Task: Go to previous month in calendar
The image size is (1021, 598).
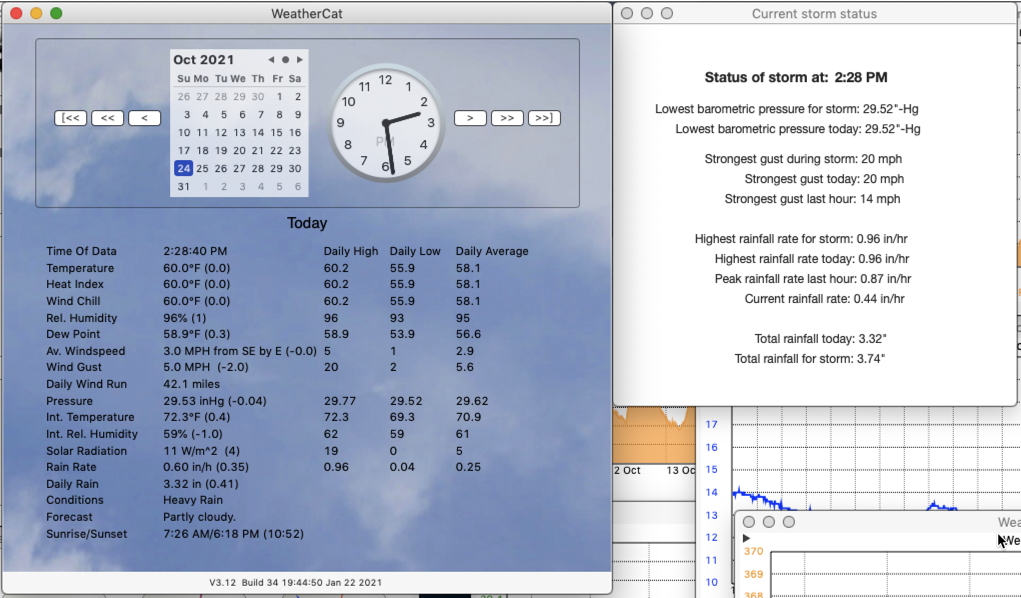Action: pos(271,59)
